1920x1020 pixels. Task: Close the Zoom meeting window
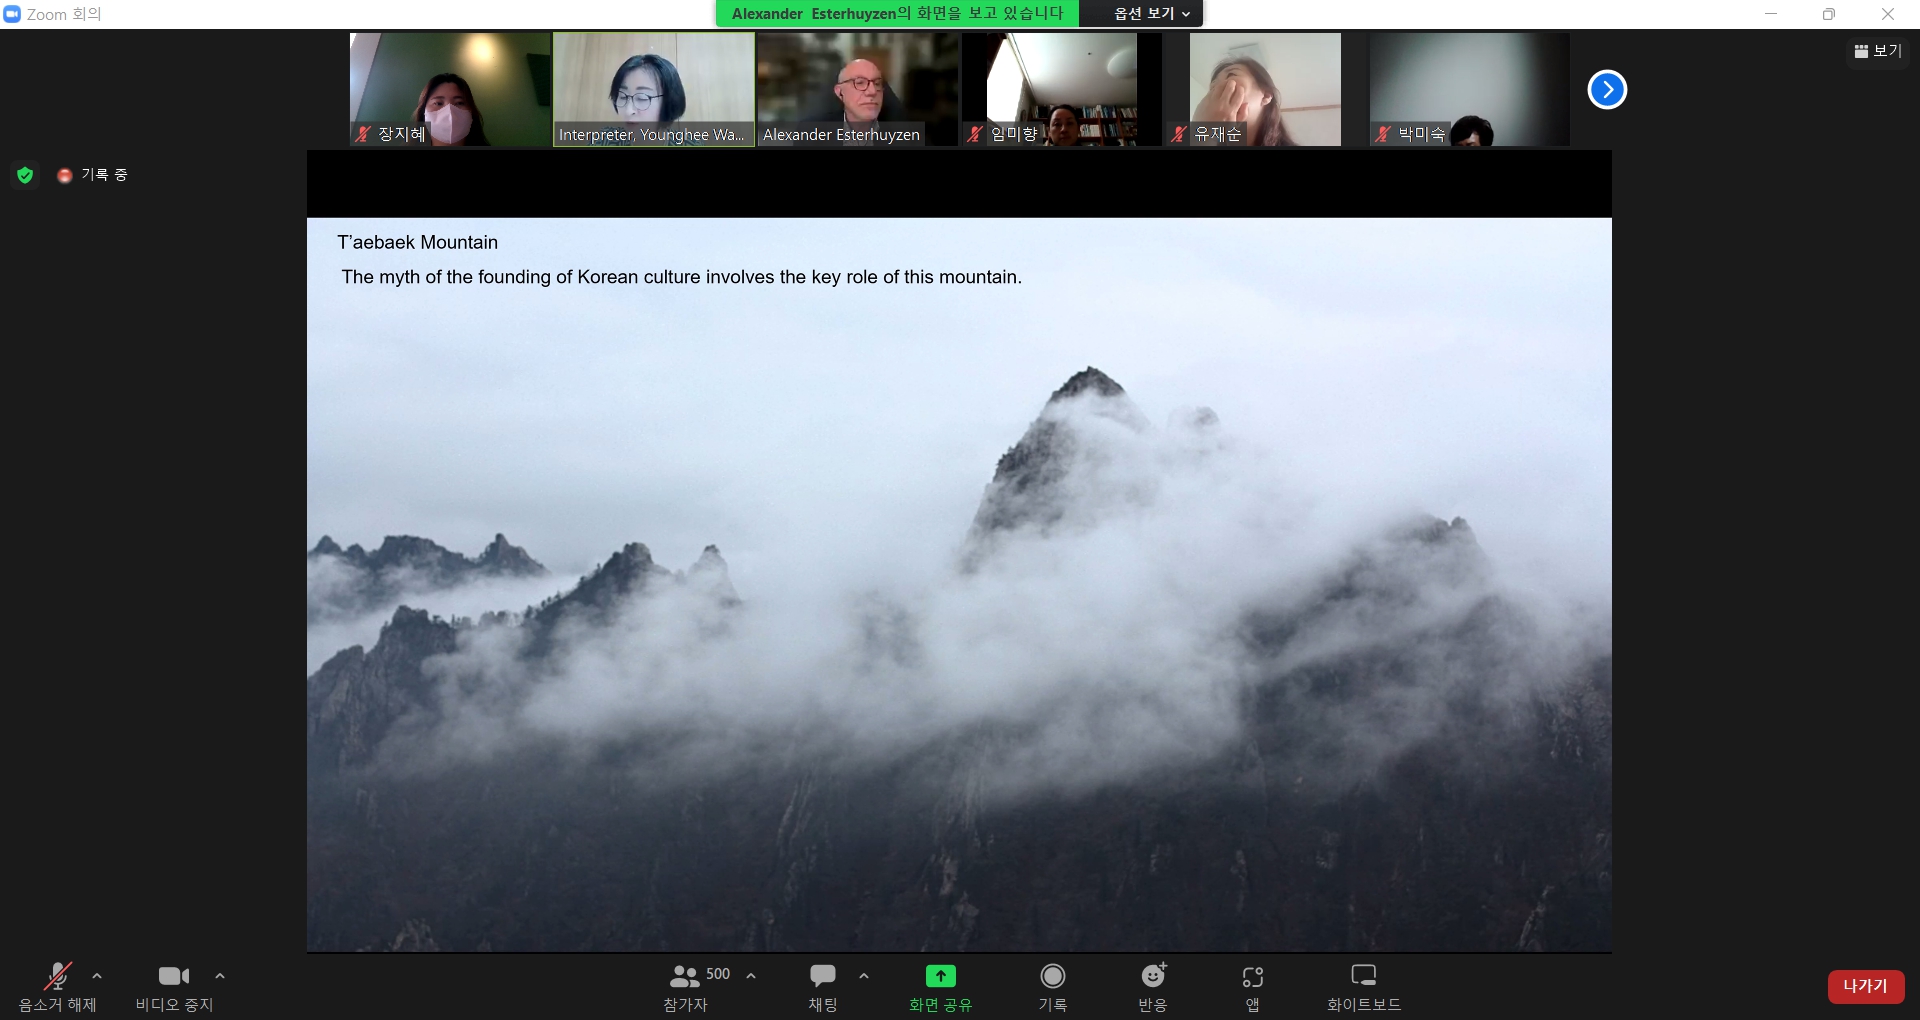coord(1888,14)
